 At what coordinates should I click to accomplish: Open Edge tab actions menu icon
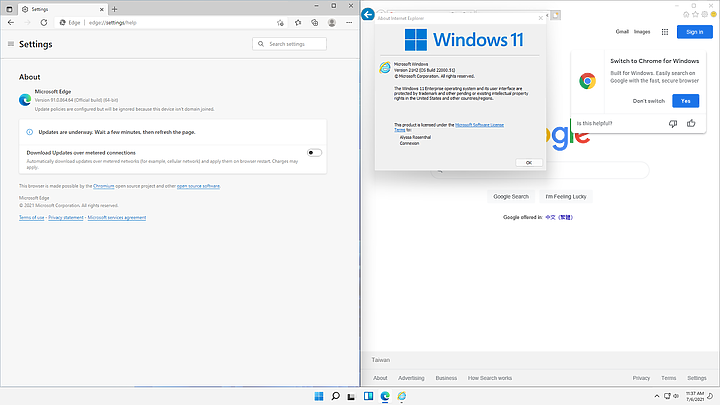[9, 9]
